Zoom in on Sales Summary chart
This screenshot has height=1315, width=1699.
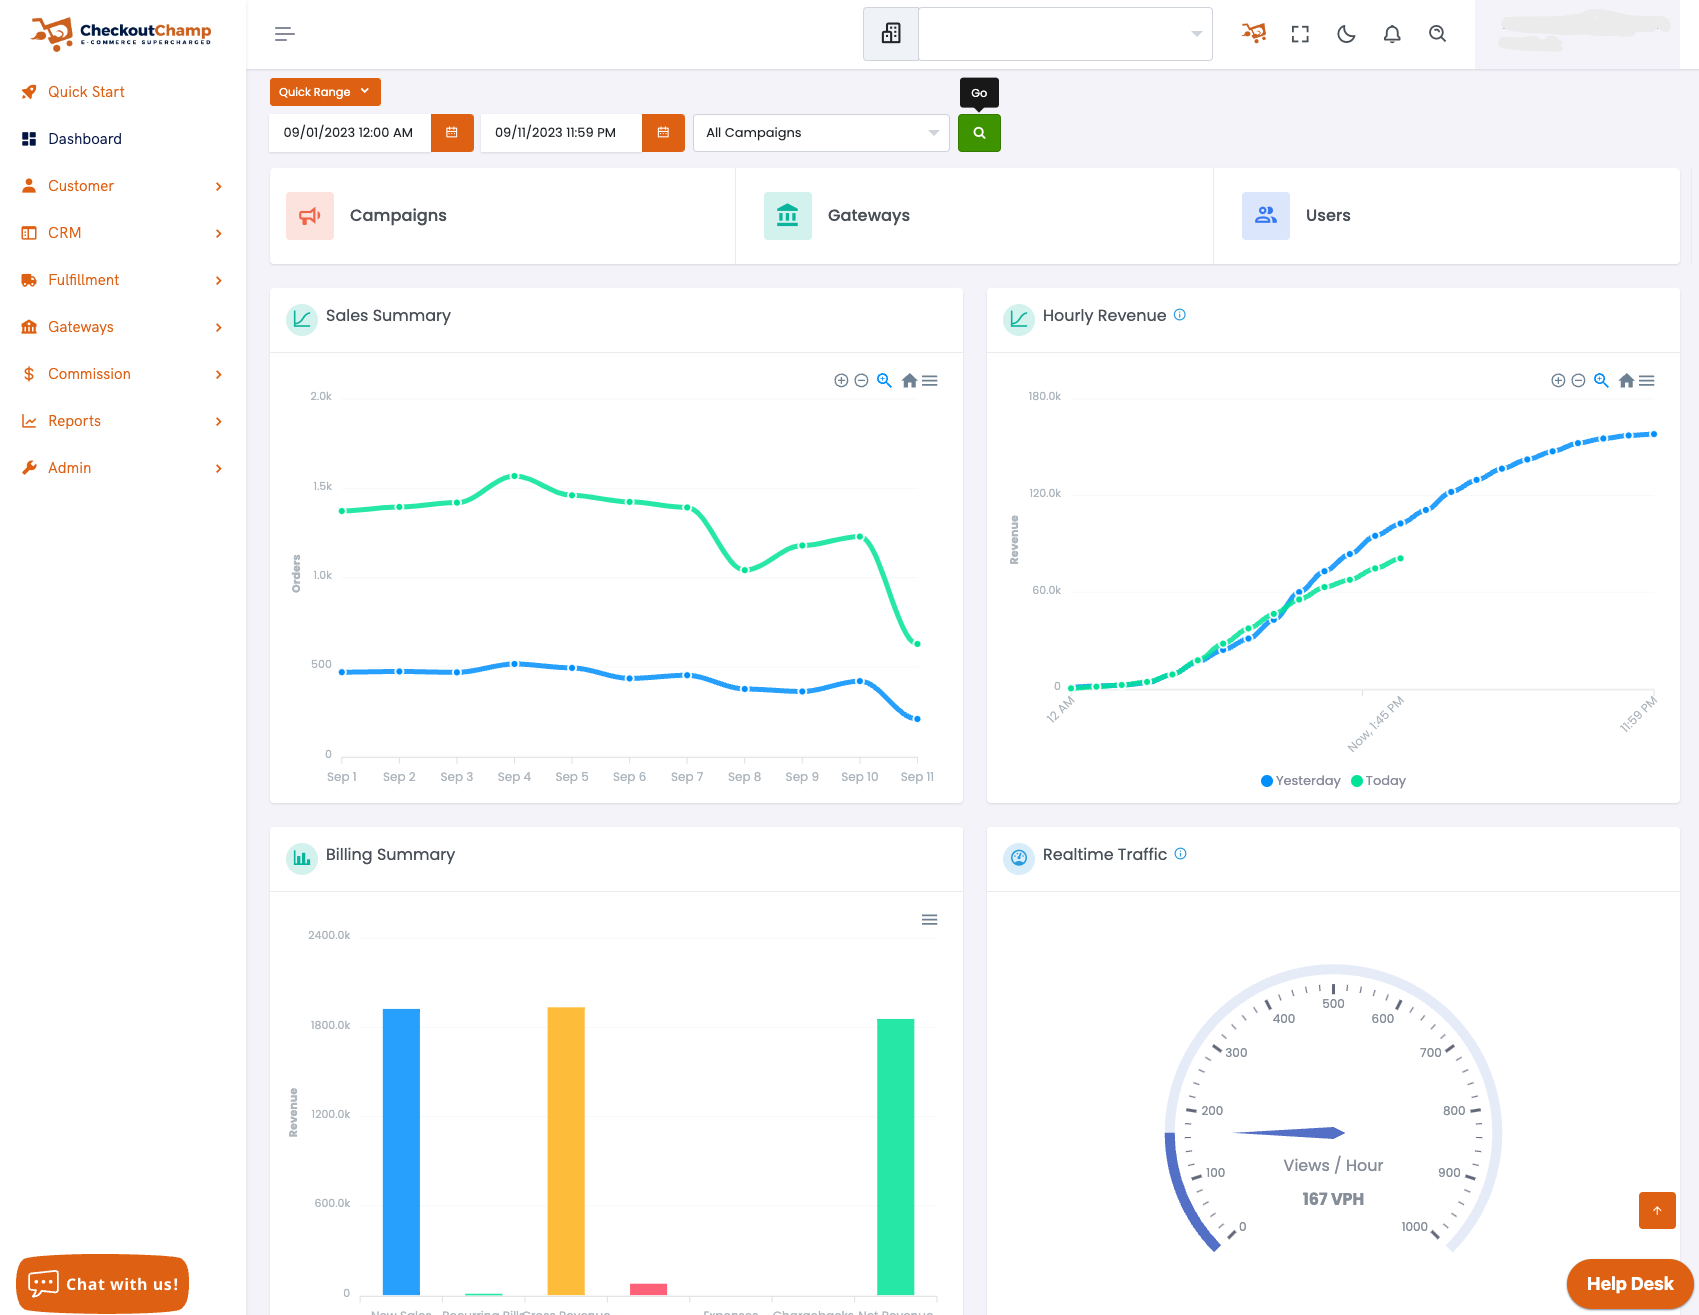841,381
